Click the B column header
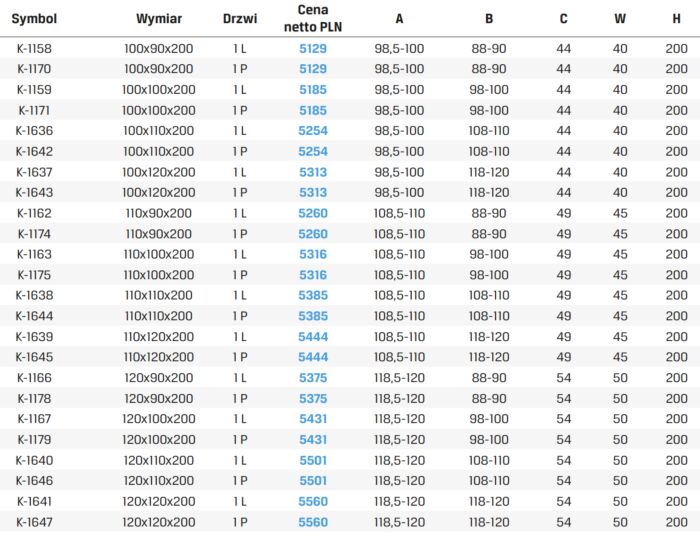700x536 pixels. click(x=489, y=19)
